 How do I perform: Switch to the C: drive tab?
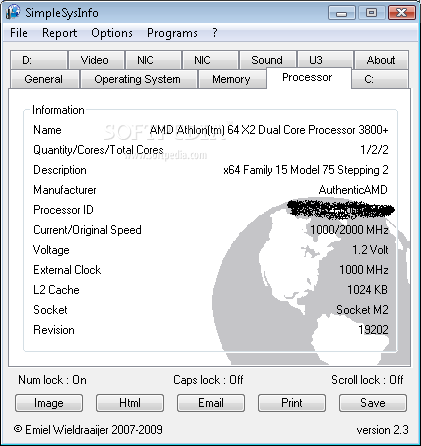click(380, 79)
